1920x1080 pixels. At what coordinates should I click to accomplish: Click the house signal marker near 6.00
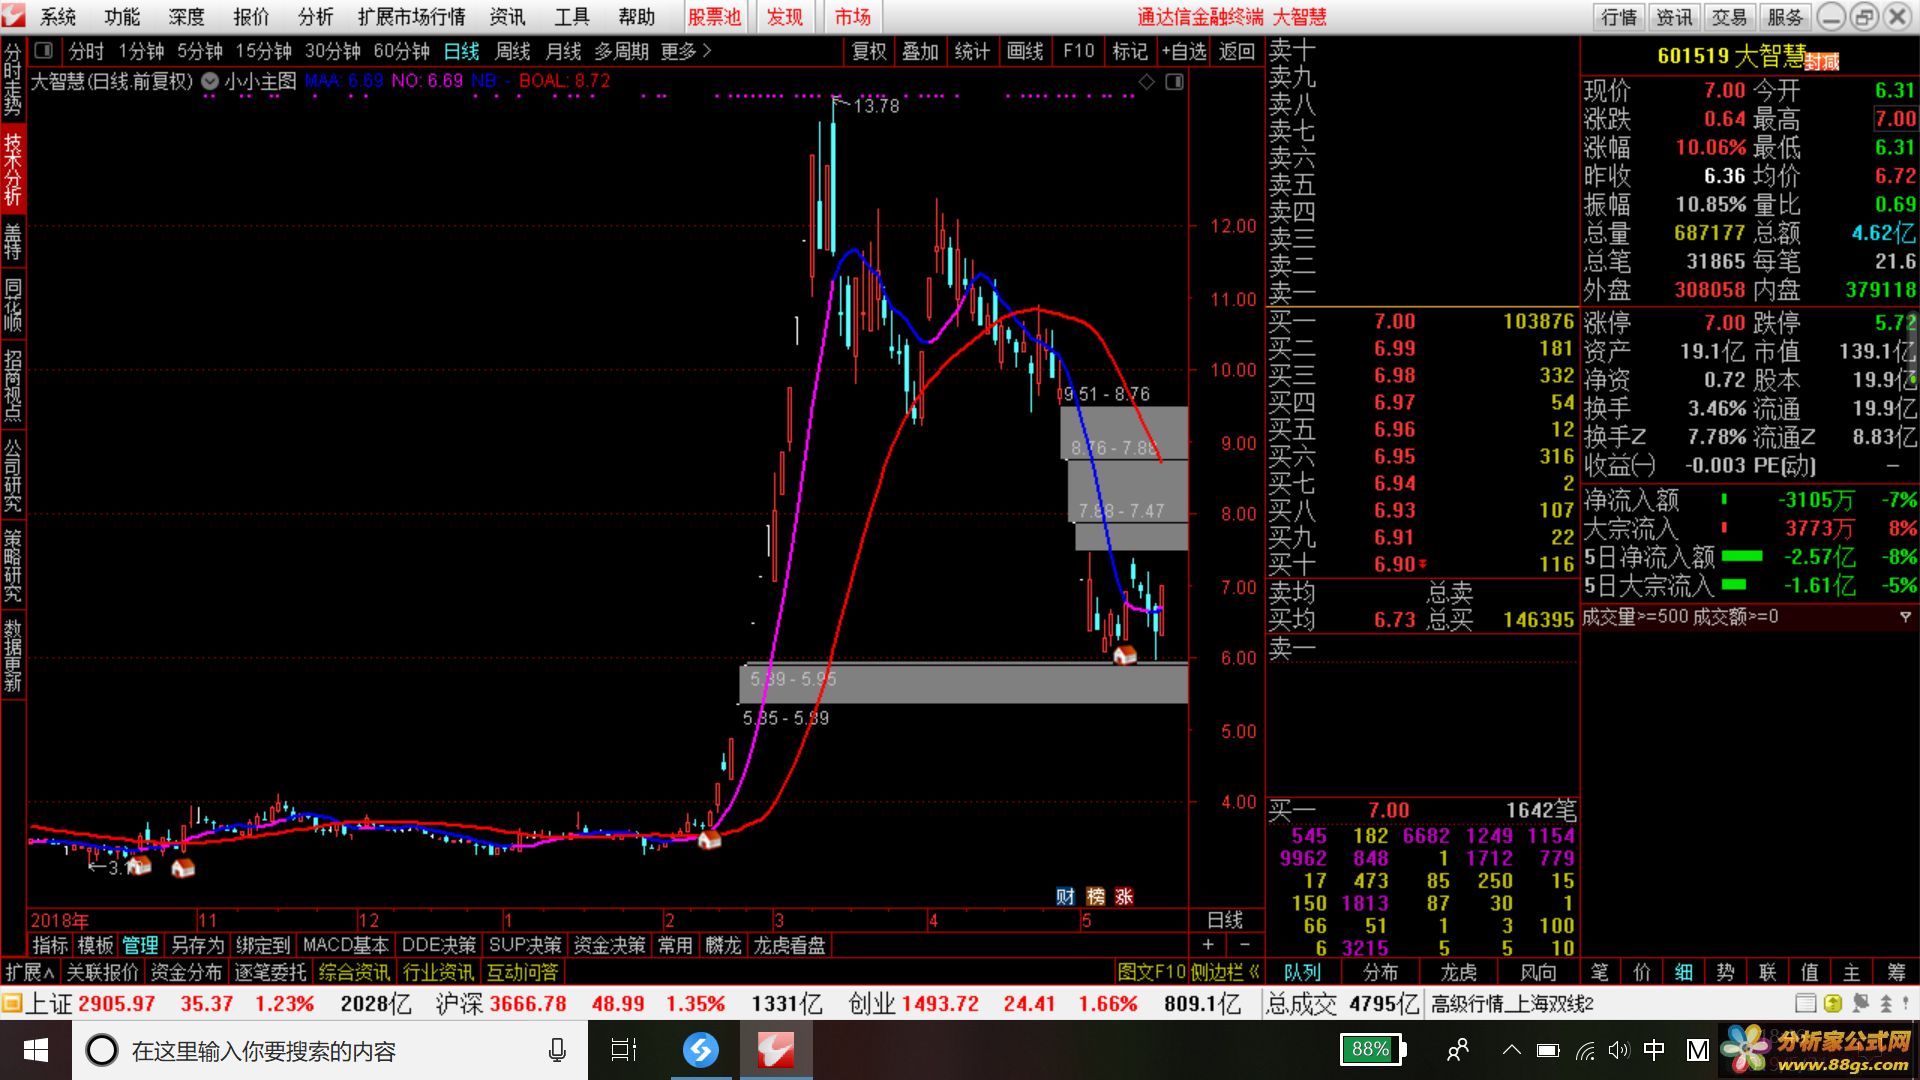point(1125,655)
